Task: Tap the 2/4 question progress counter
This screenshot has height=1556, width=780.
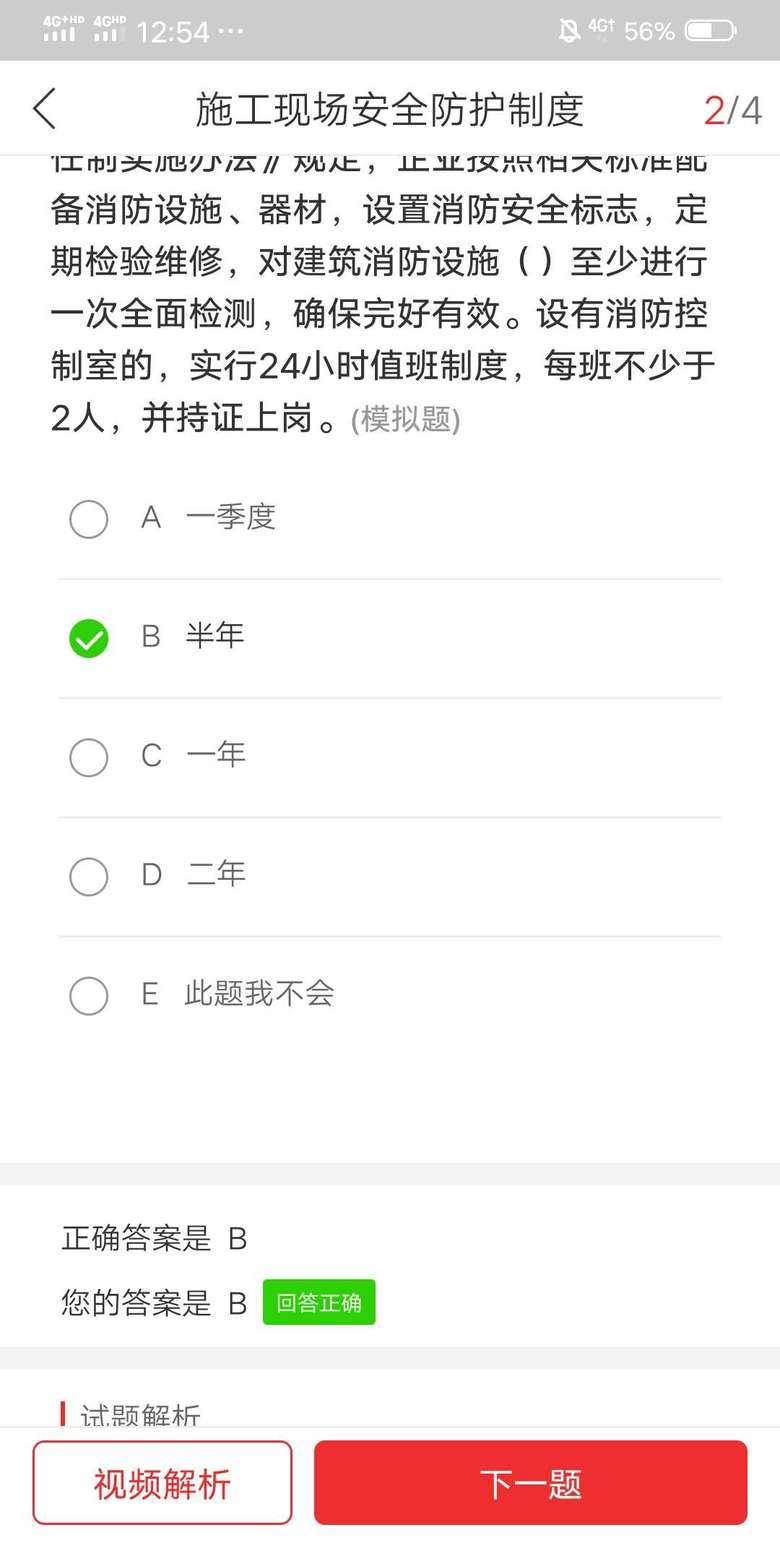Action: click(x=732, y=110)
